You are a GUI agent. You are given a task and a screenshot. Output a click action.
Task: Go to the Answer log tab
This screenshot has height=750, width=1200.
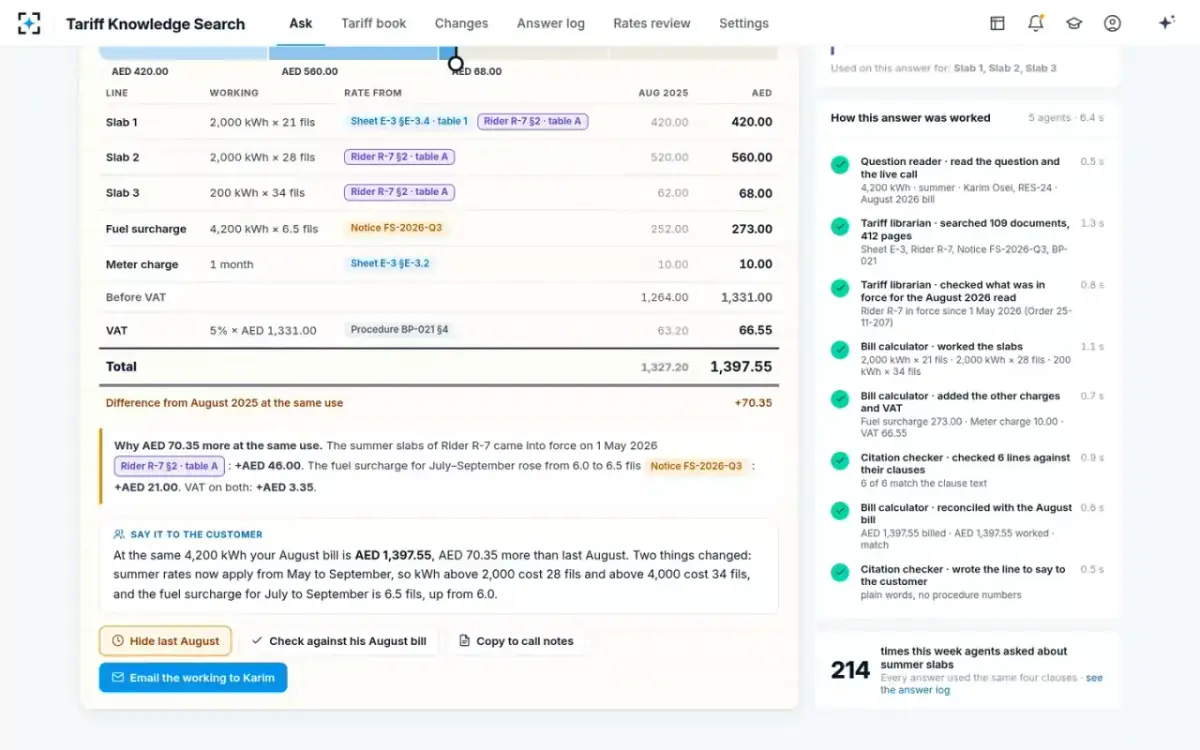tap(551, 23)
